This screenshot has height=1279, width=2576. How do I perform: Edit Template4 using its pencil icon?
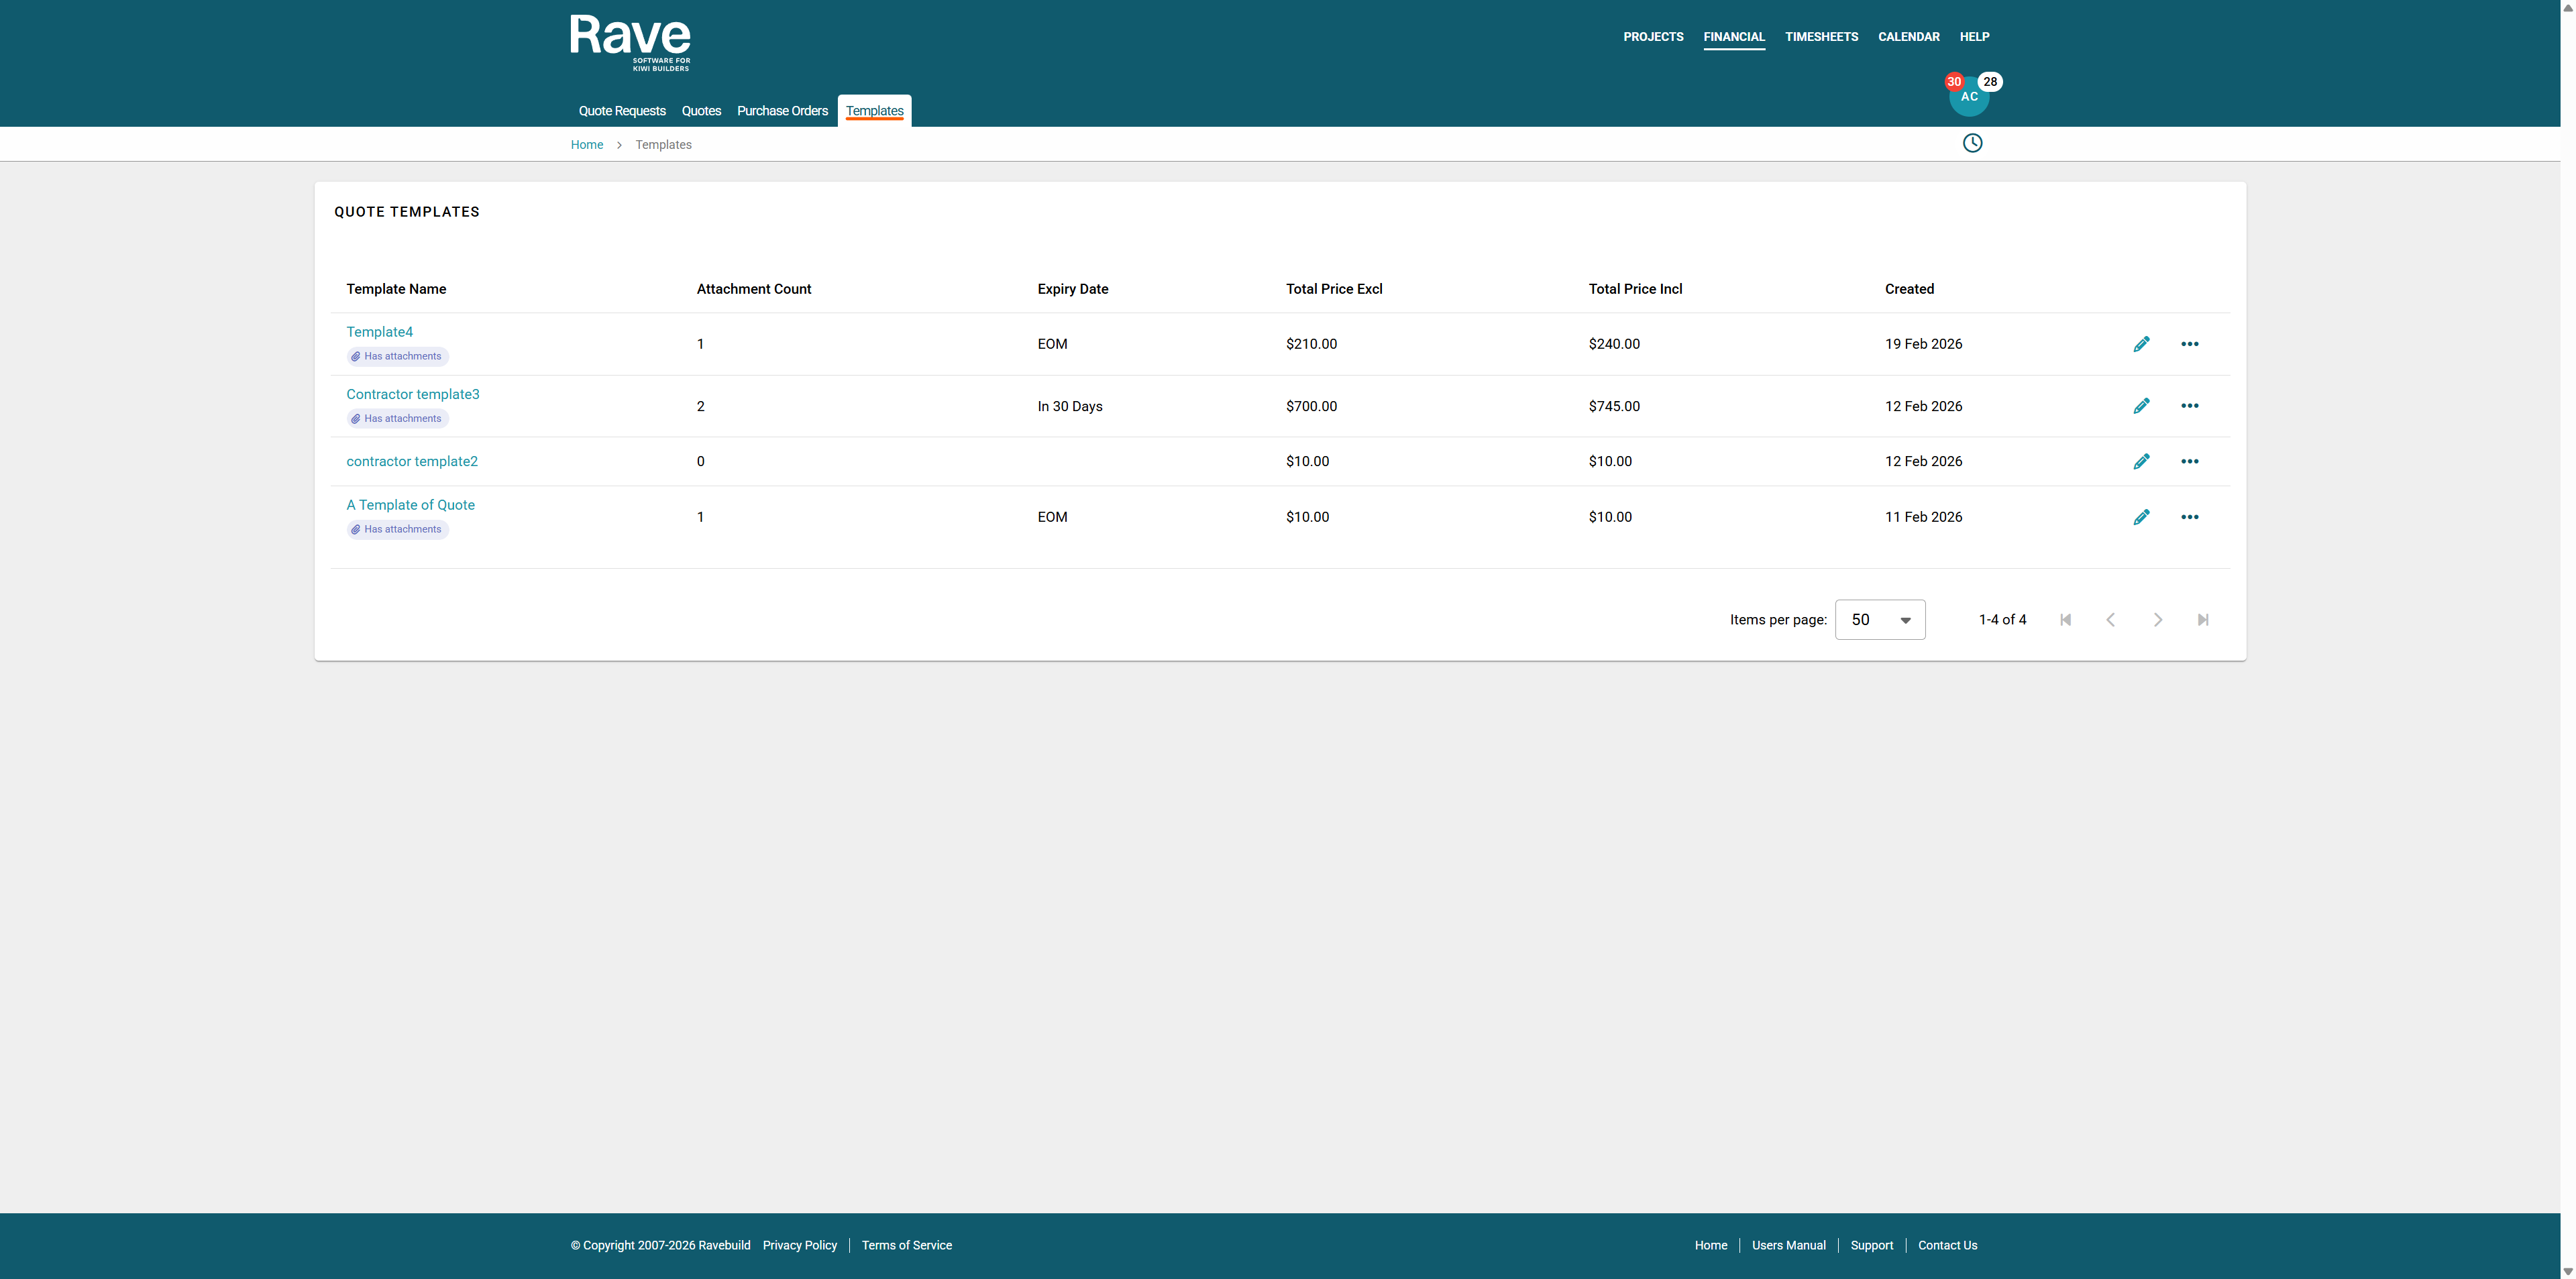(2141, 344)
